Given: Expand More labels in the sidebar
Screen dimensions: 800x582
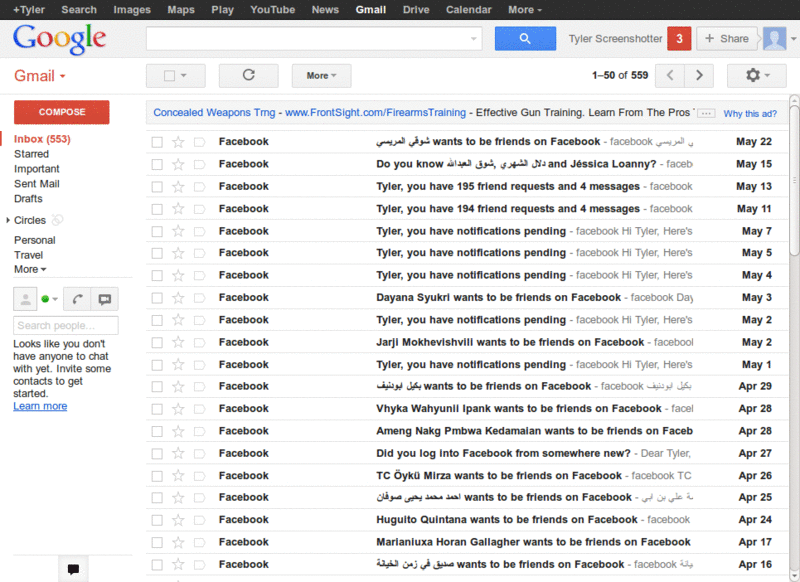Looking at the screenshot, I should pos(30,269).
